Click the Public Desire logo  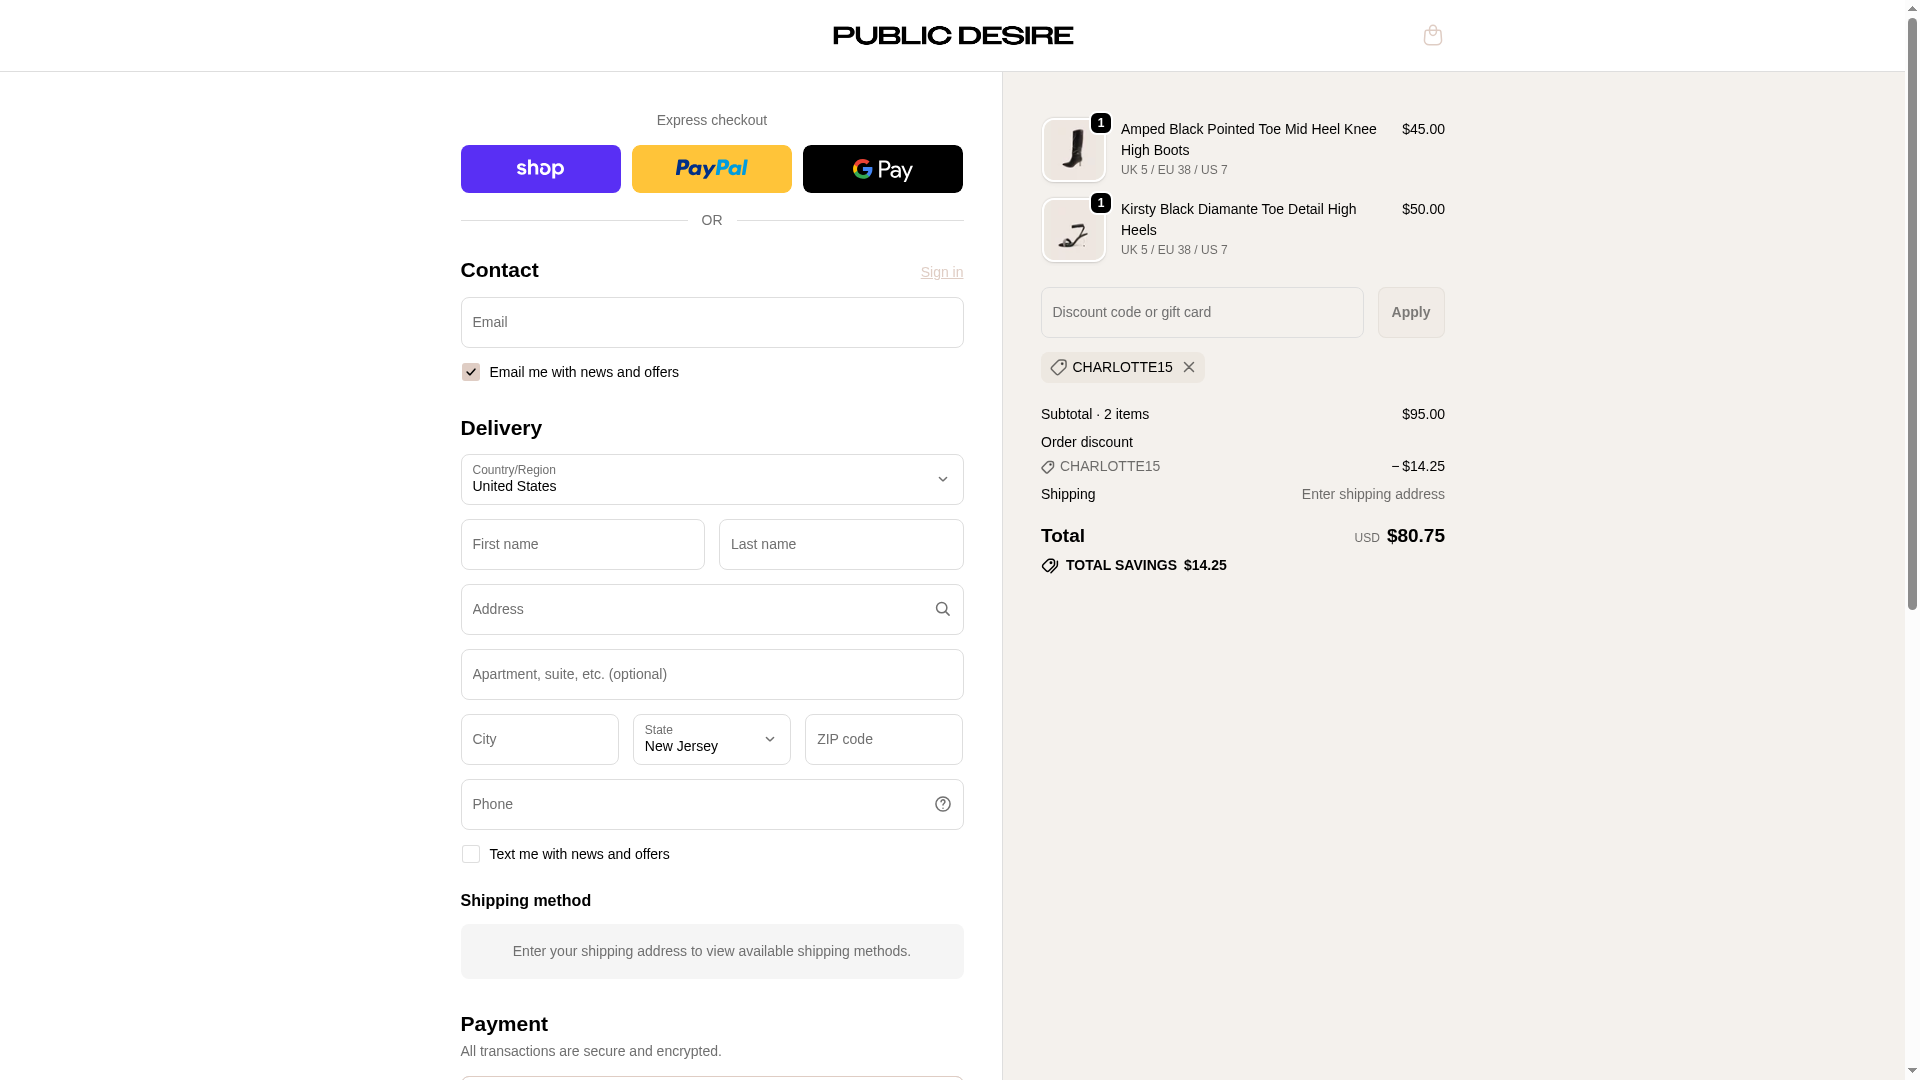click(952, 35)
